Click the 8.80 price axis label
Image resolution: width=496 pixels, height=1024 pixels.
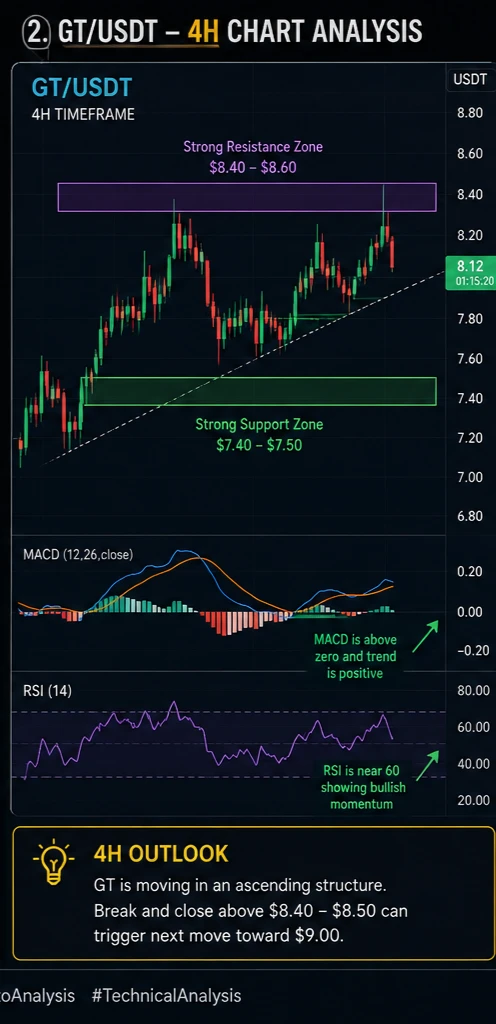pyautogui.click(x=470, y=113)
